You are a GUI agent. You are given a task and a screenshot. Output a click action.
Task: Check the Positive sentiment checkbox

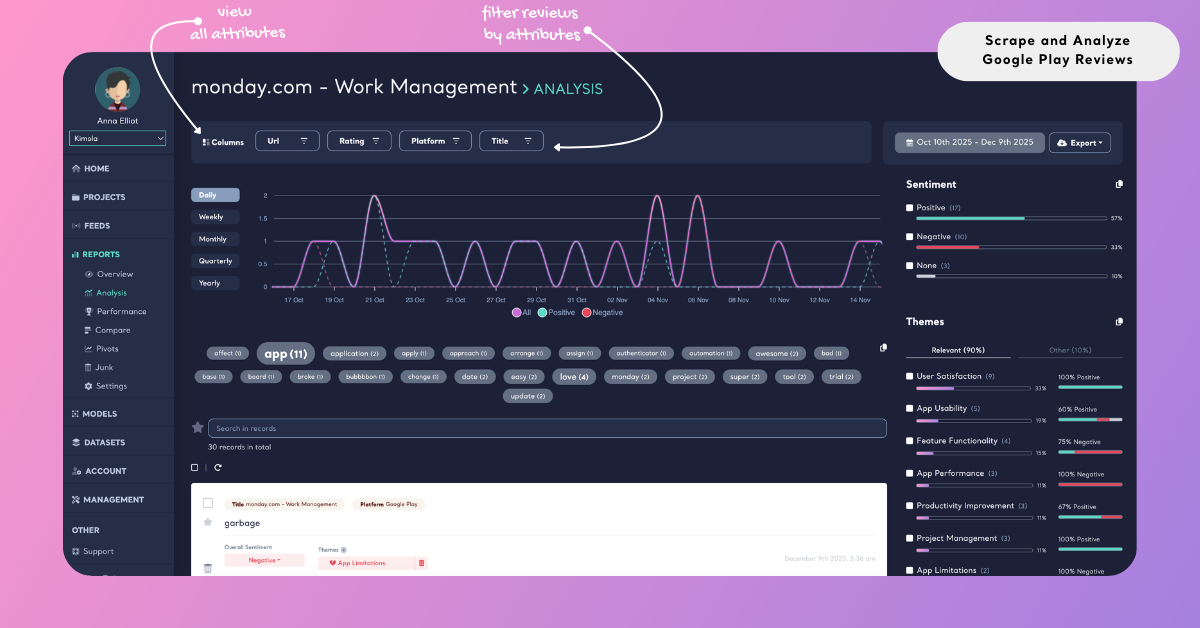coord(910,208)
